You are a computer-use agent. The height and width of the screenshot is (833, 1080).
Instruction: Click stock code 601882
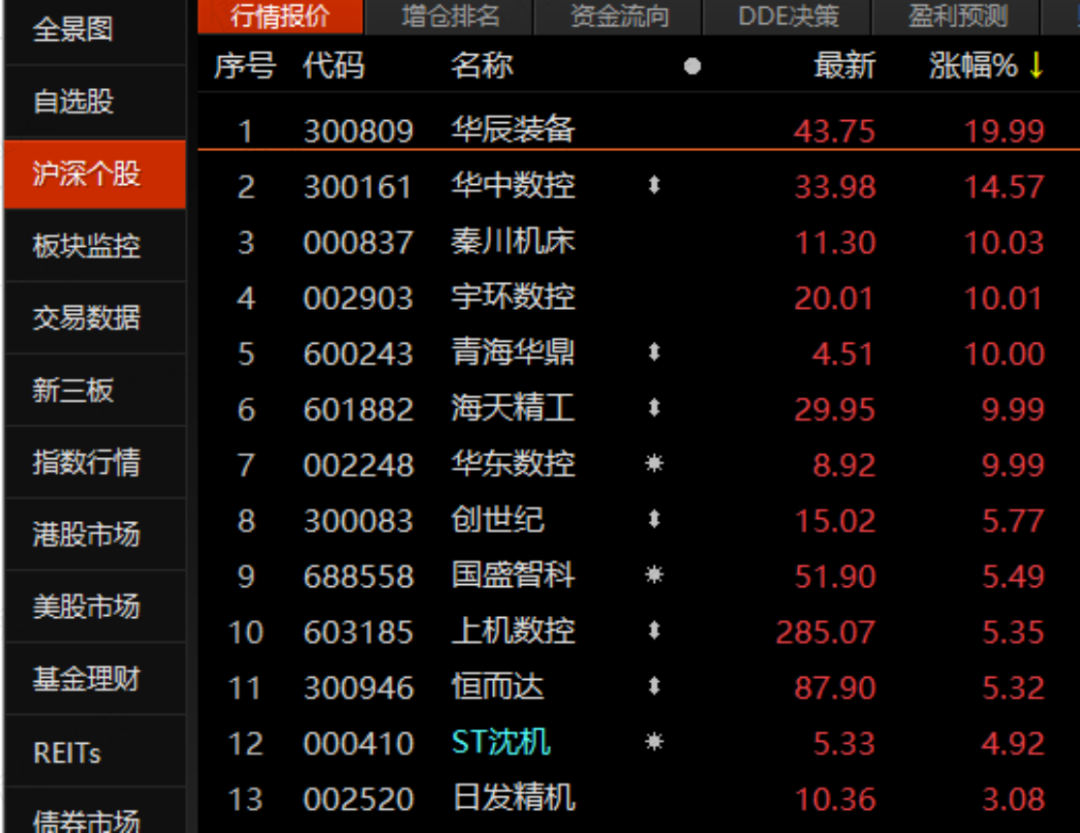coord(358,410)
